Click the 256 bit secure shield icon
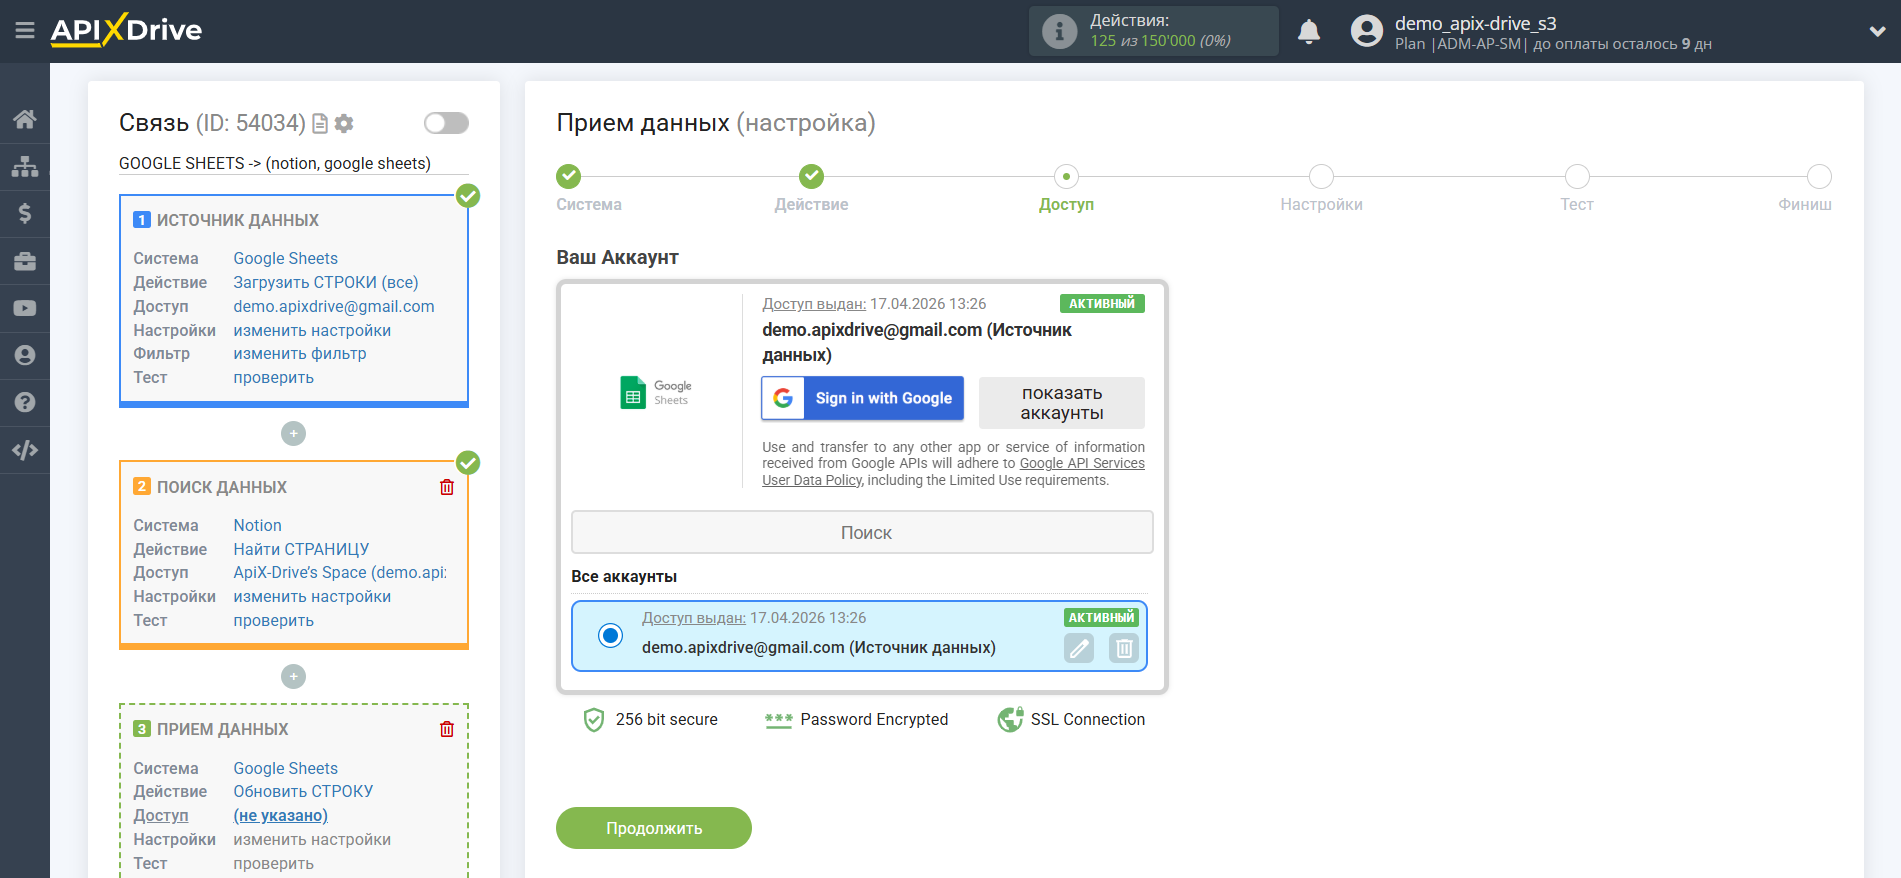Screen dimensions: 1901x878 tap(594, 720)
